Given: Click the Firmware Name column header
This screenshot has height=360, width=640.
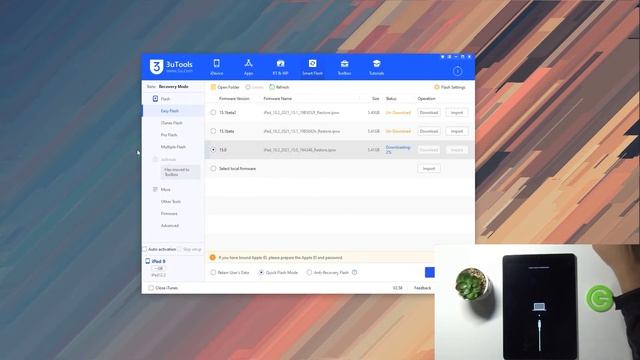Looking at the screenshot, I should pos(278,98).
